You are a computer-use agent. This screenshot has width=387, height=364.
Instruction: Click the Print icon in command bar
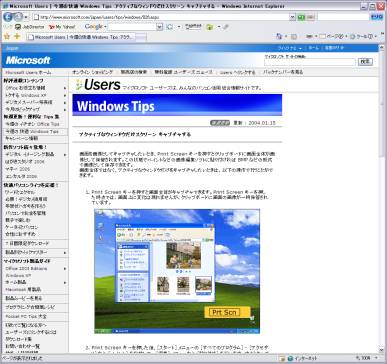[309, 36]
